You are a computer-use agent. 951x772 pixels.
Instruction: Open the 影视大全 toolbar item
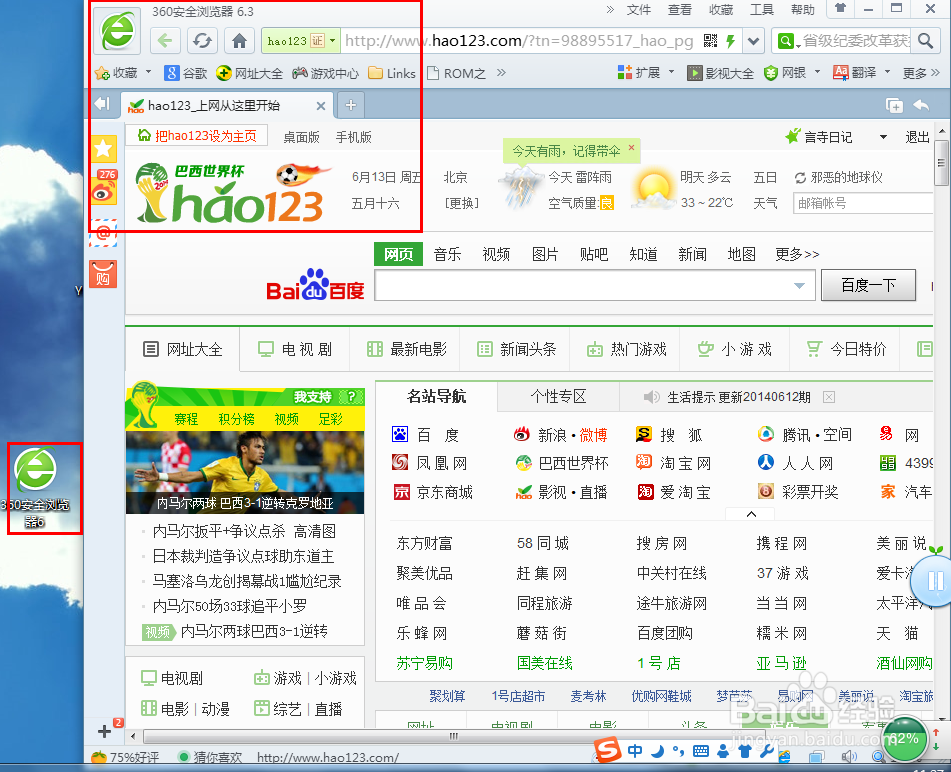click(721, 73)
